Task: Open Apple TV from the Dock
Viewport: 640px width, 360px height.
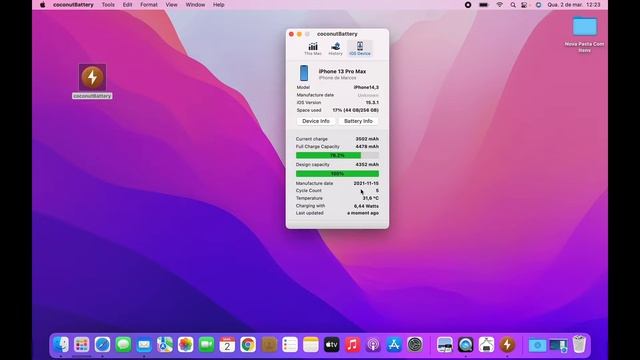Action: tap(331, 345)
